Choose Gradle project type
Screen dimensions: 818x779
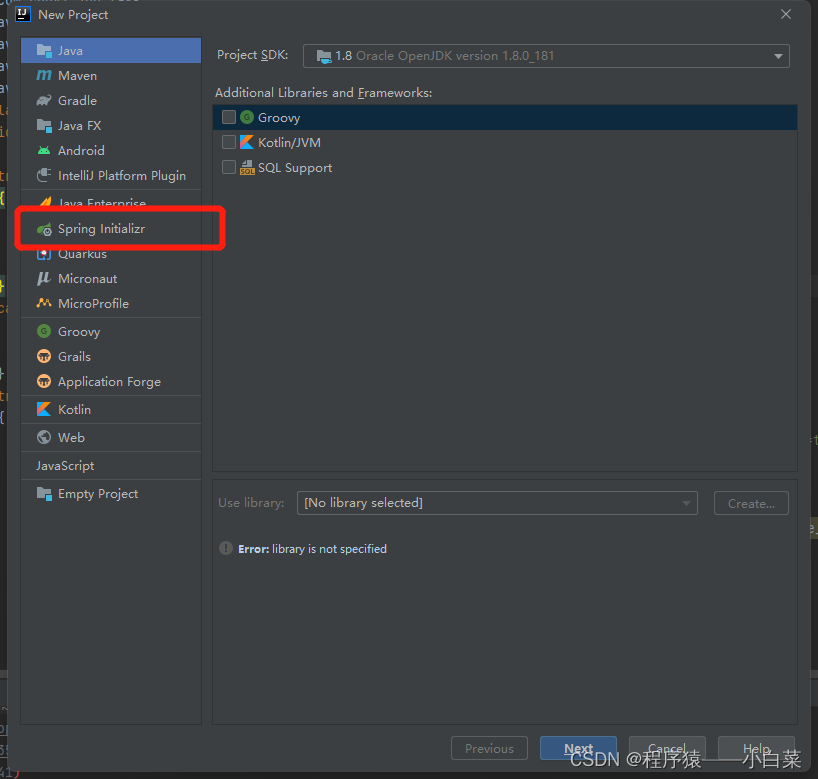click(x=111, y=101)
